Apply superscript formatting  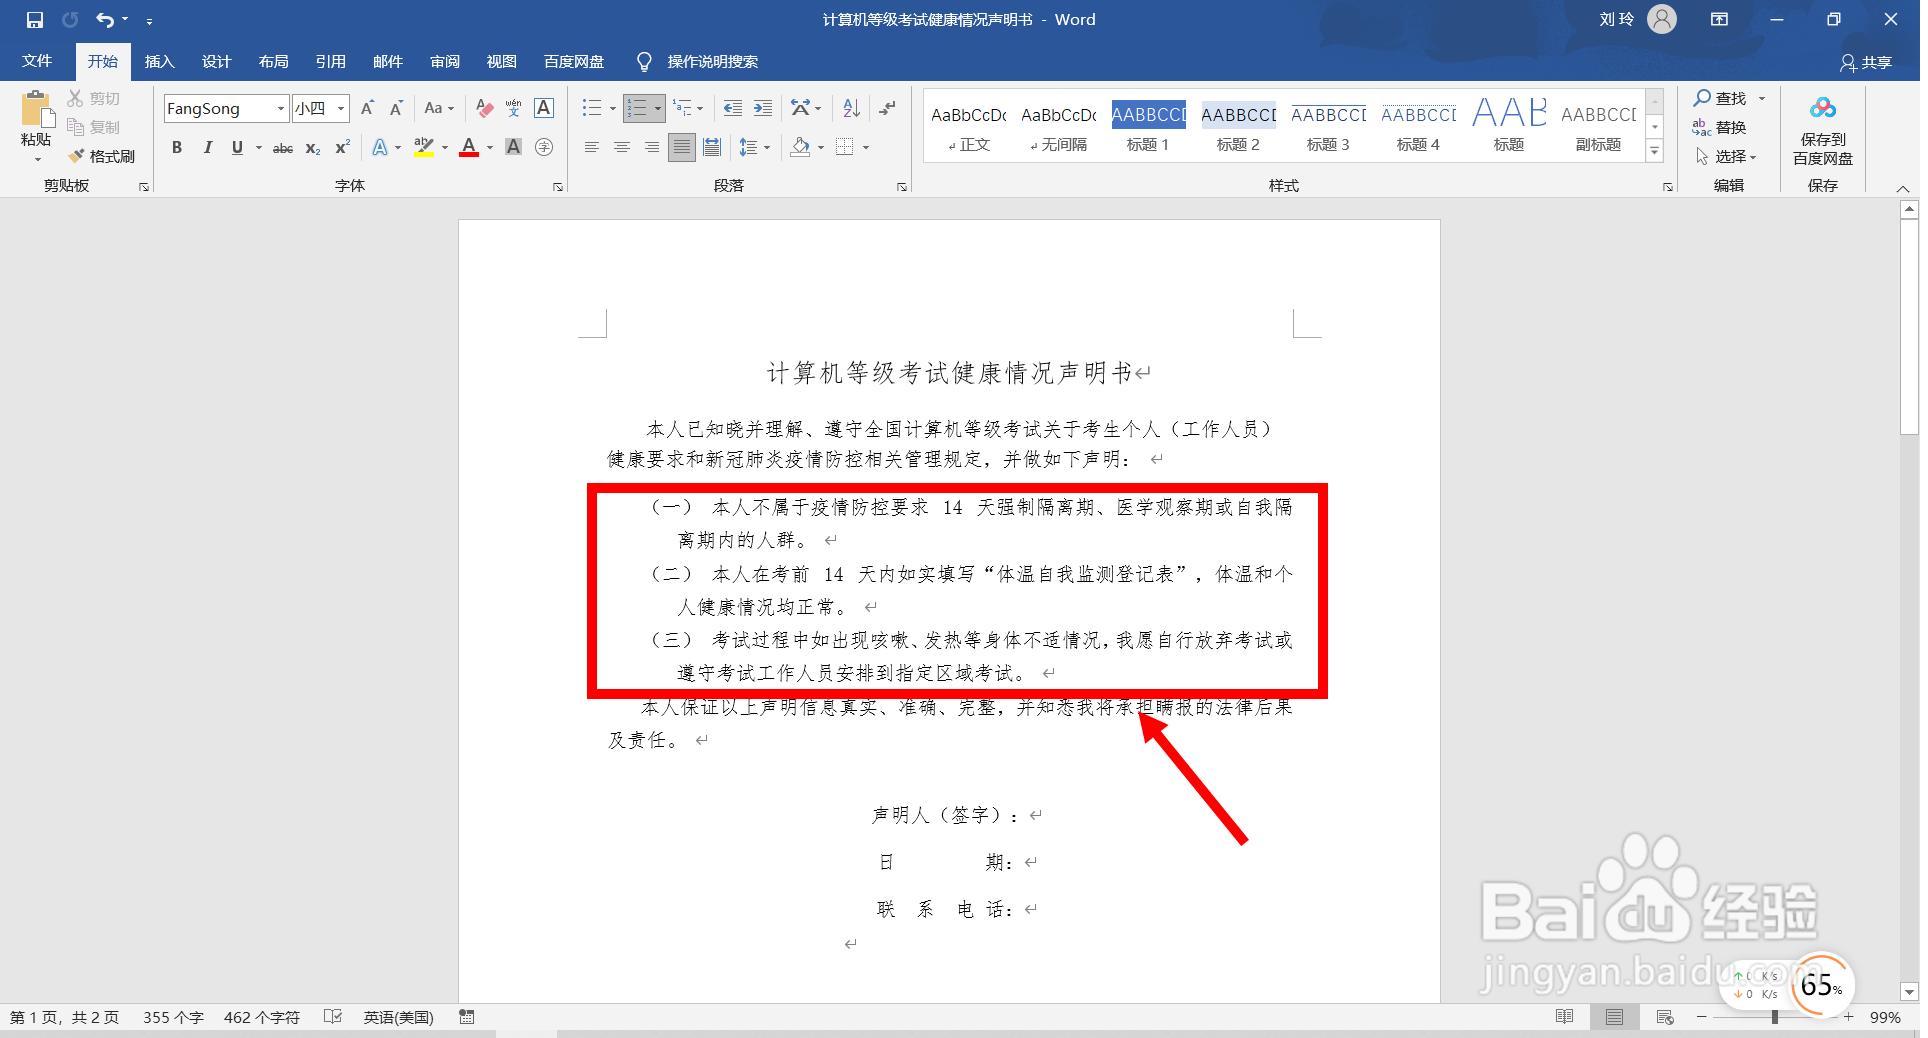[342, 148]
